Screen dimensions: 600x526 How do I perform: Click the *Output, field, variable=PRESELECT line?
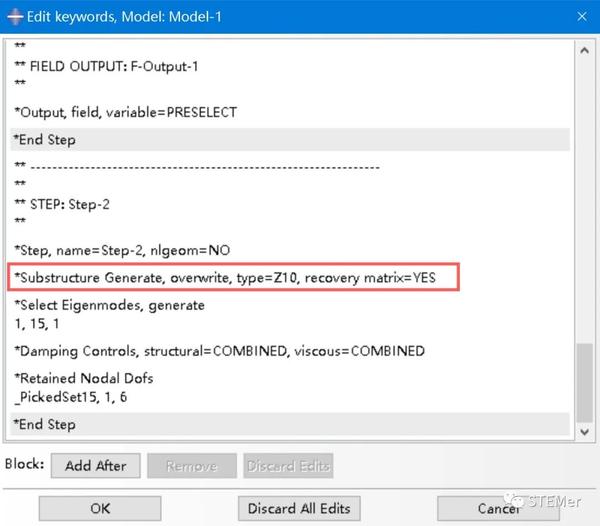point(126,112)
